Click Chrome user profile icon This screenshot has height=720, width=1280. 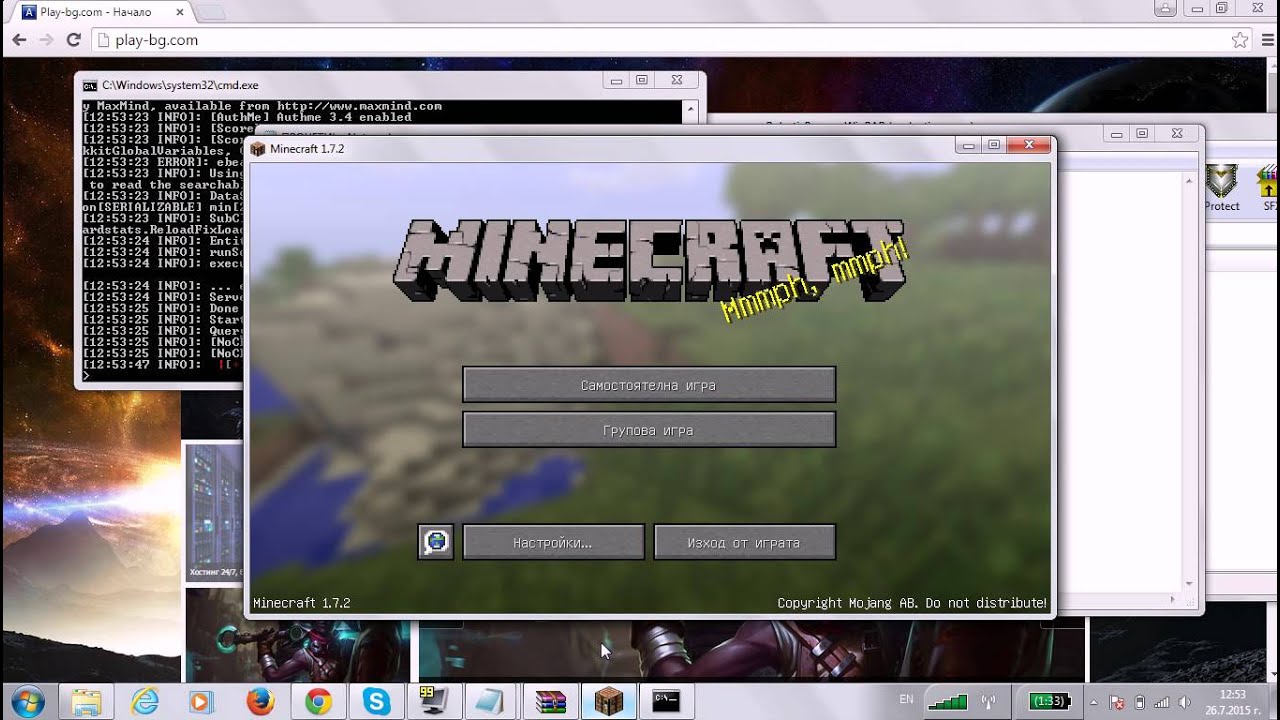pyautogui.click(x=1165, y=8)
